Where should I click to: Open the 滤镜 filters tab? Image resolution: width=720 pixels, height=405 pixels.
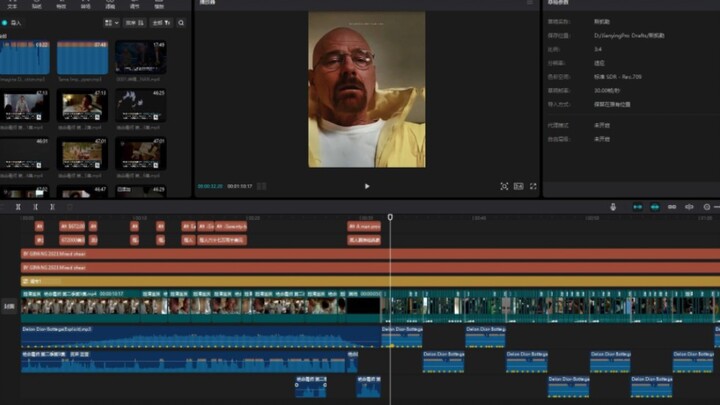[x=110, y=5]
